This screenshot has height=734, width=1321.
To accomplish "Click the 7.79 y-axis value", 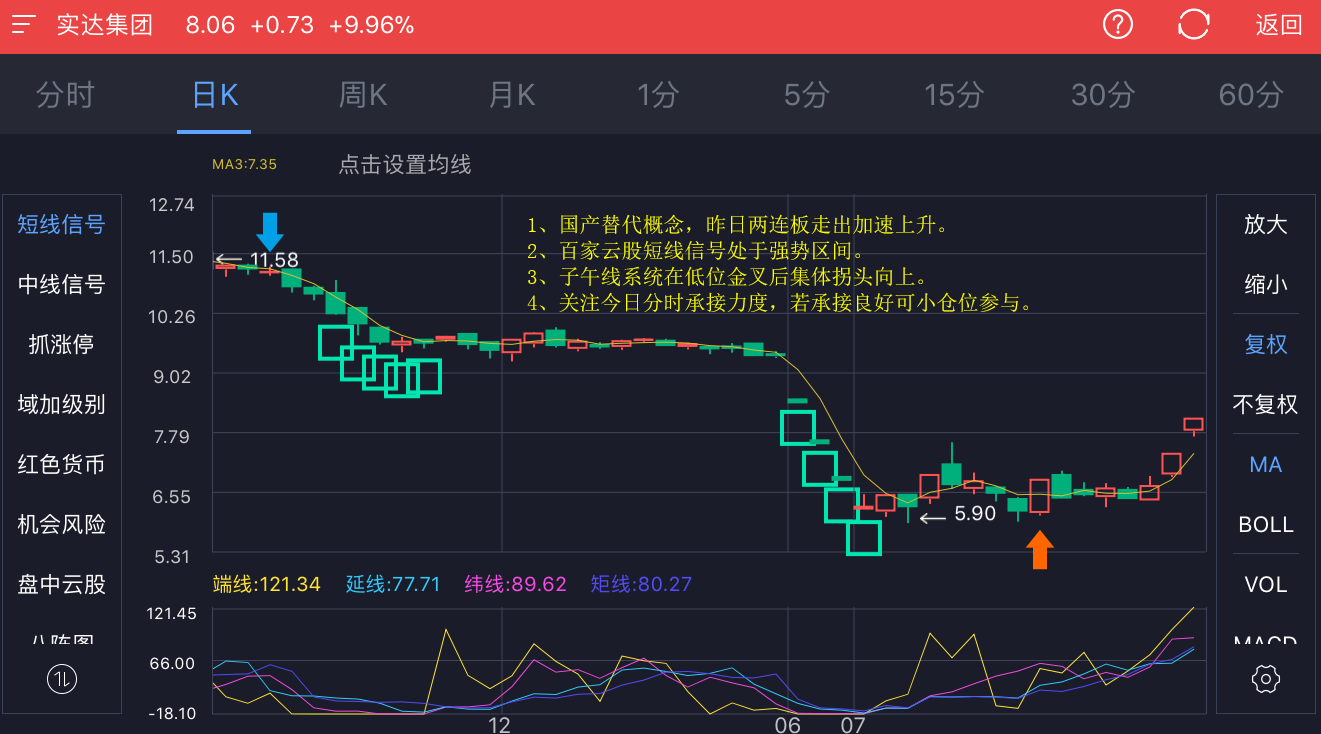I will point(171,436).
